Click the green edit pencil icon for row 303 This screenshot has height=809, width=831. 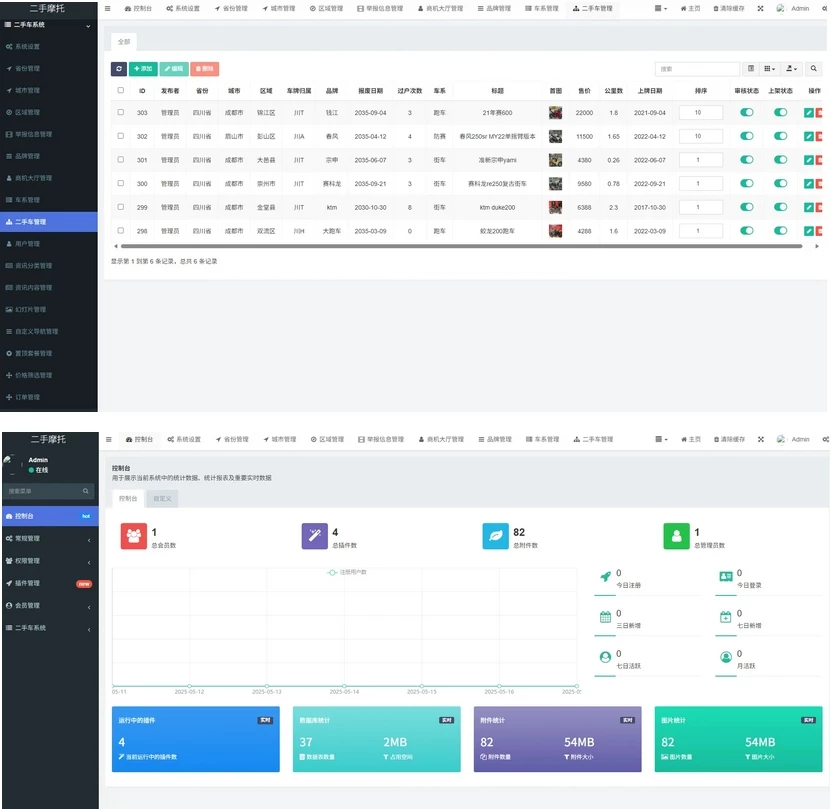(808, 113)
